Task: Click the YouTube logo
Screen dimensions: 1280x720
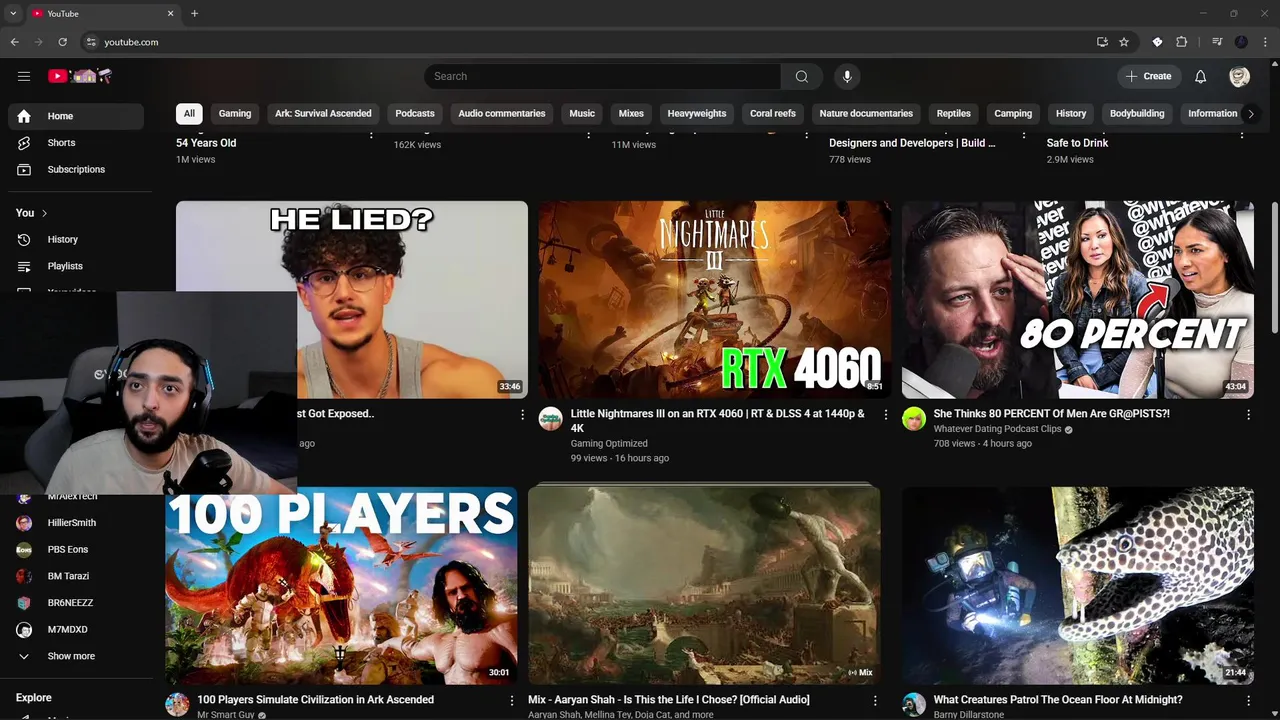Action: pyautogui.click(x=80, y=76)
